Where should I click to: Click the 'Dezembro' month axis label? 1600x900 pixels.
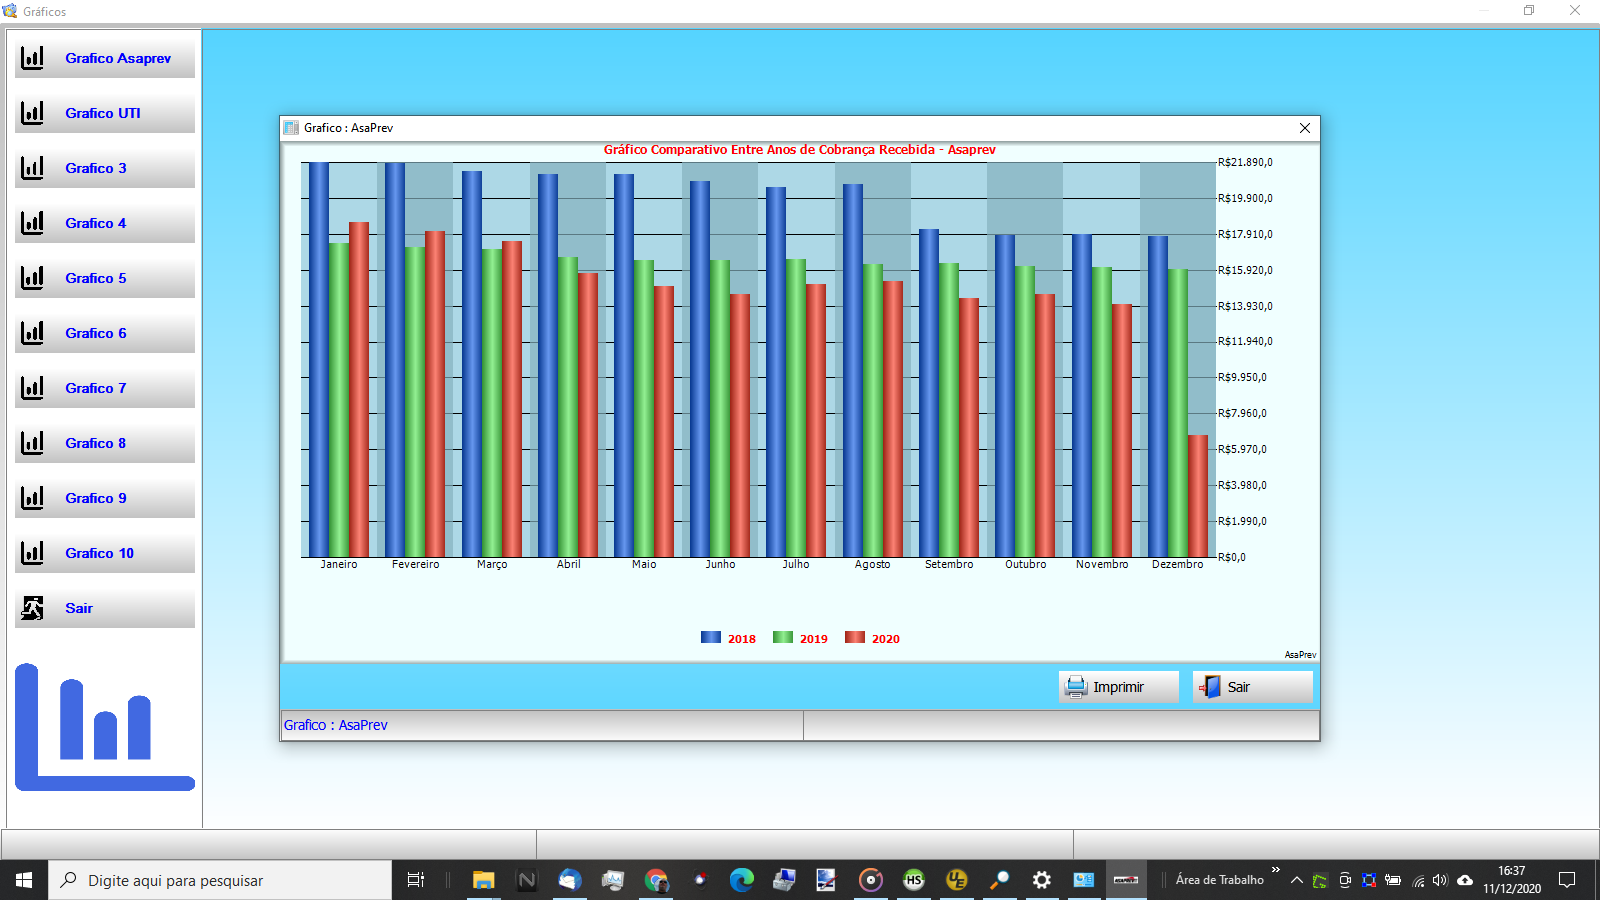tap(1178, 565)
